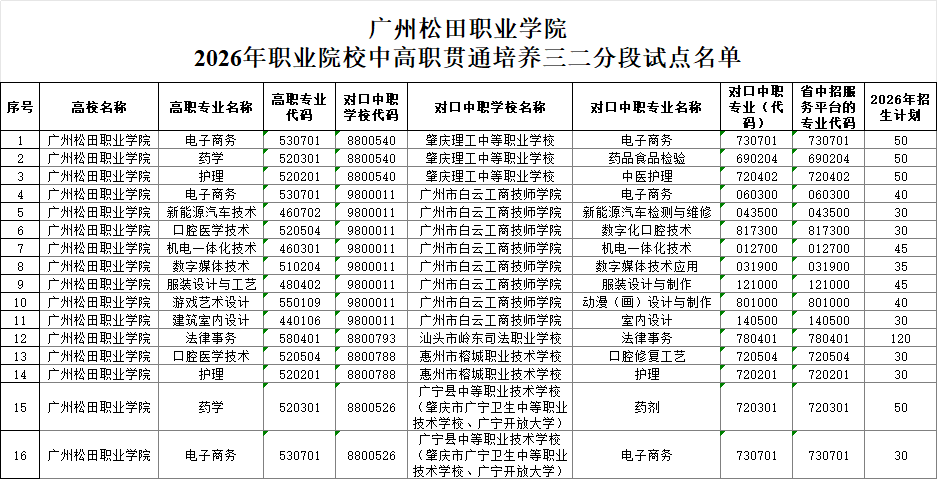Click the 动漫（画）设计与制作 cell
The height and width of the screenshot is (479, 937).
(646, 302)
